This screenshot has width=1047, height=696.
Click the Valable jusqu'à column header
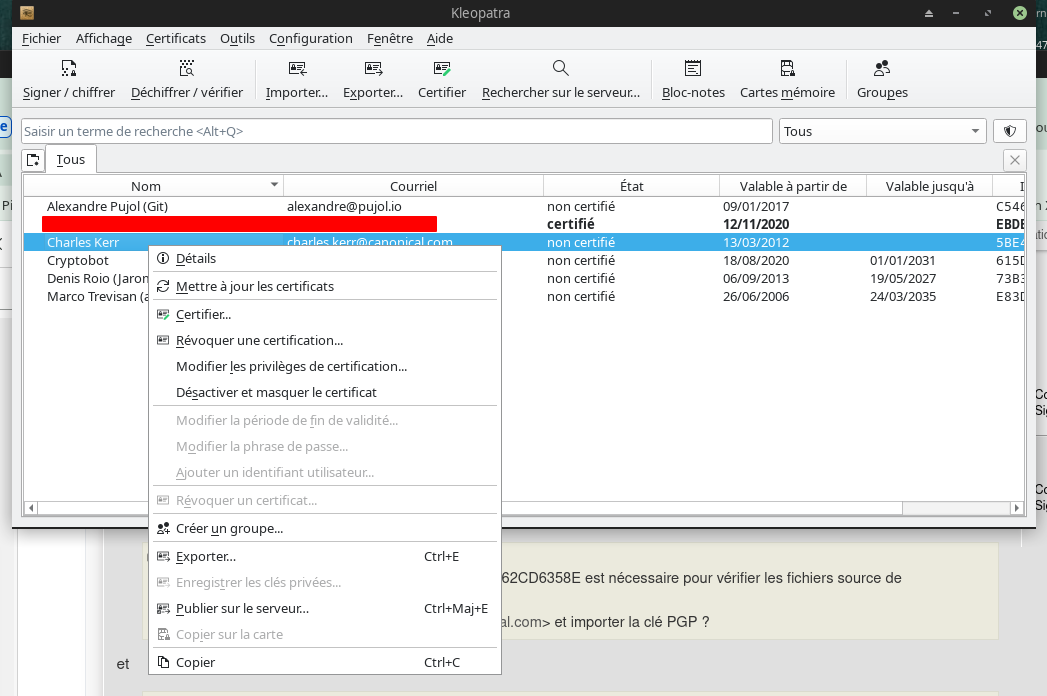point(929,186)
